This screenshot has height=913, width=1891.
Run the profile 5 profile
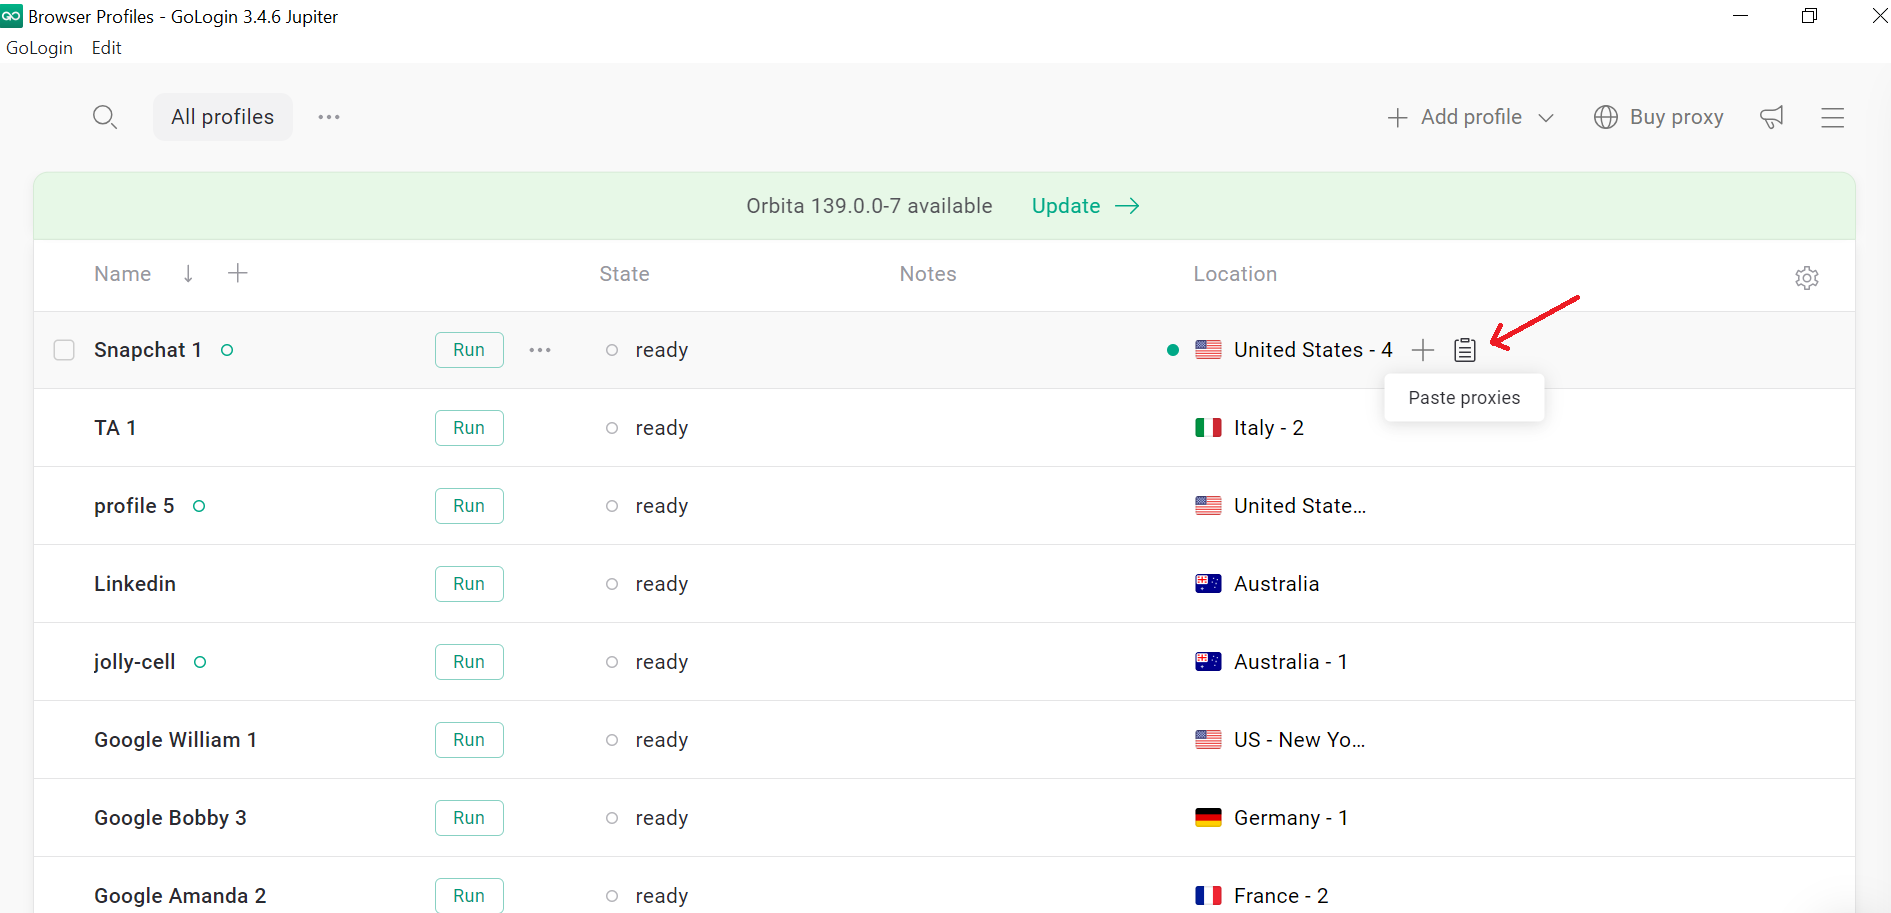(x=469, y=506)
